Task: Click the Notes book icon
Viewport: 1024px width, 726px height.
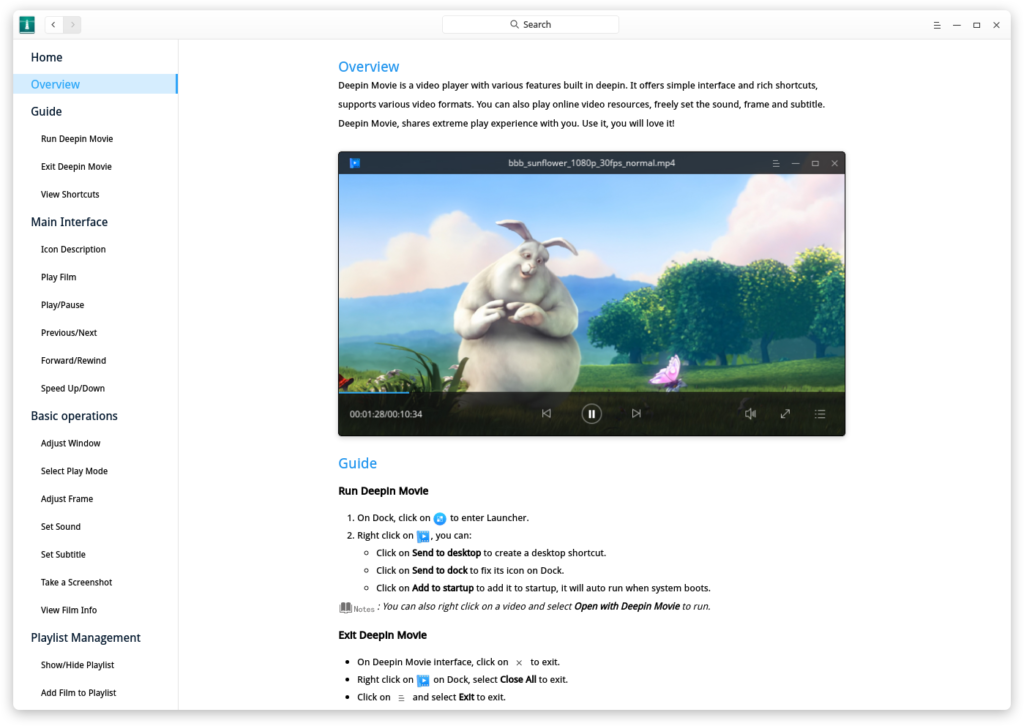Action: (x=345, y=608)
